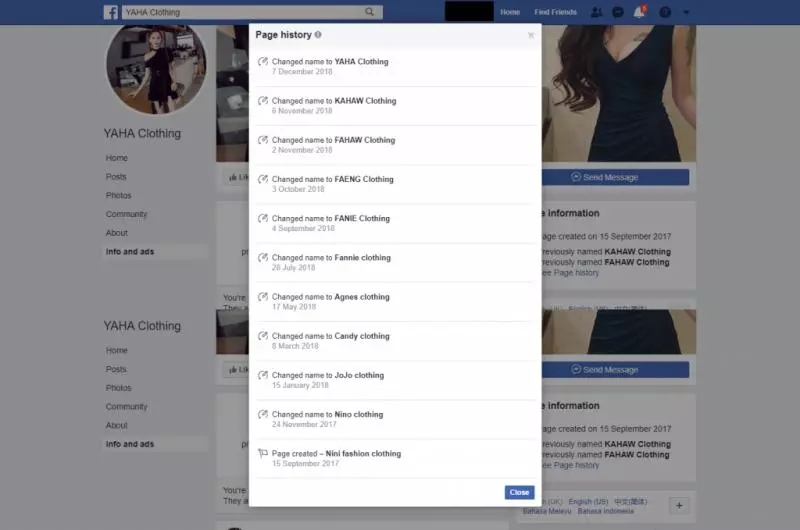Select 'Changed name to KAHAW Clothing' text
The width and height of the screenshot is (800, 530).
point(334,101)
